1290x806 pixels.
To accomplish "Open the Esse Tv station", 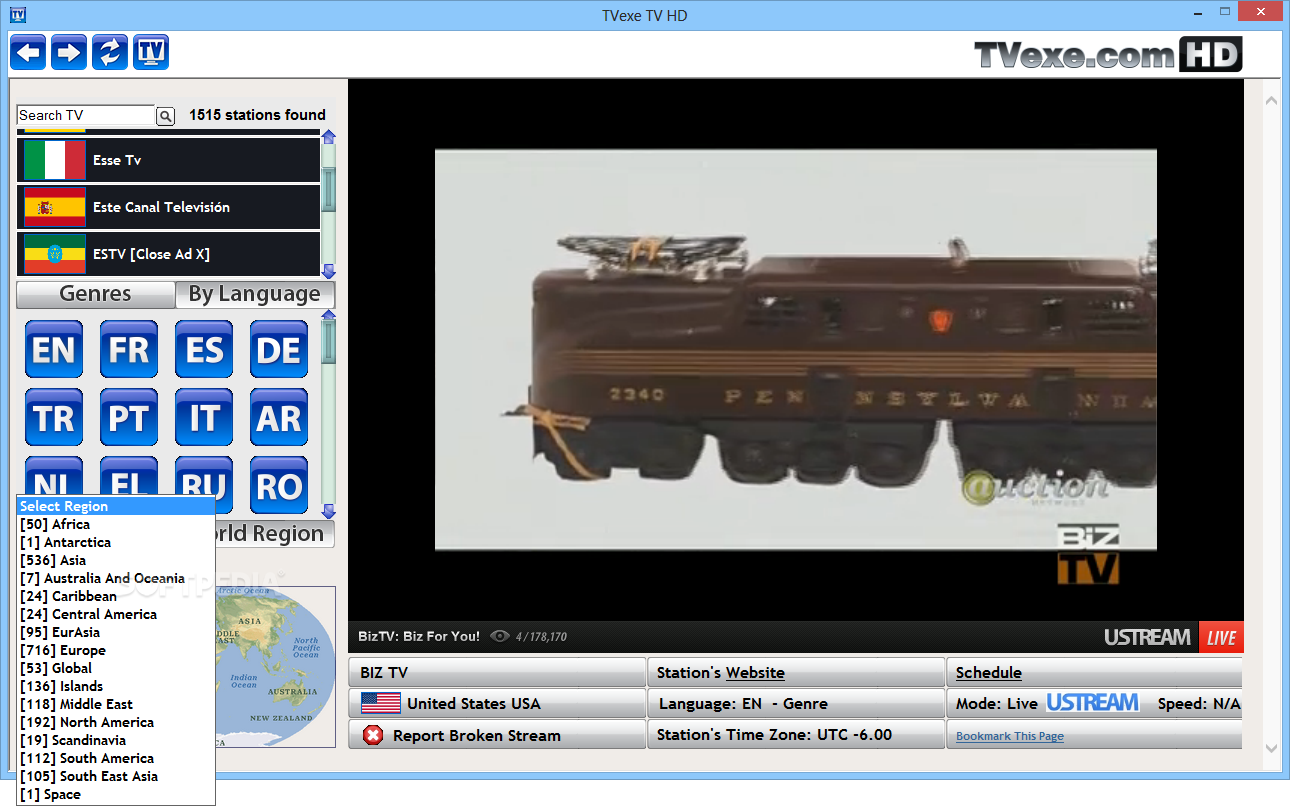I will [168, 160].
